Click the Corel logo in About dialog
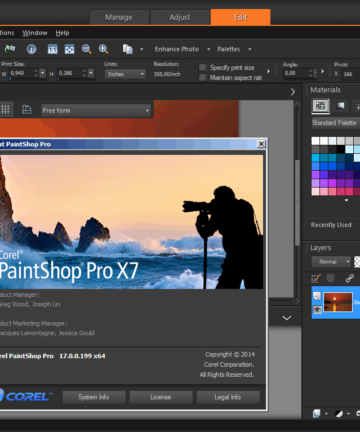Viewport: 360px width, 432px height. [x=25, y=396]
